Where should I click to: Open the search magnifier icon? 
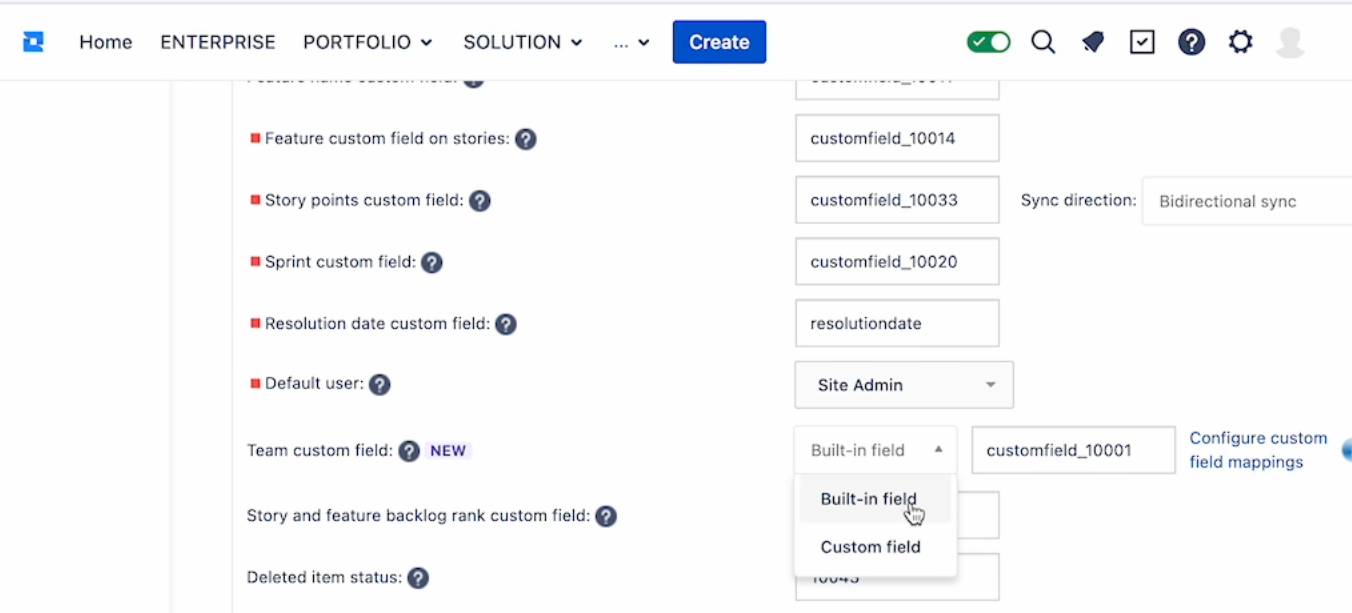(1043, 42)
